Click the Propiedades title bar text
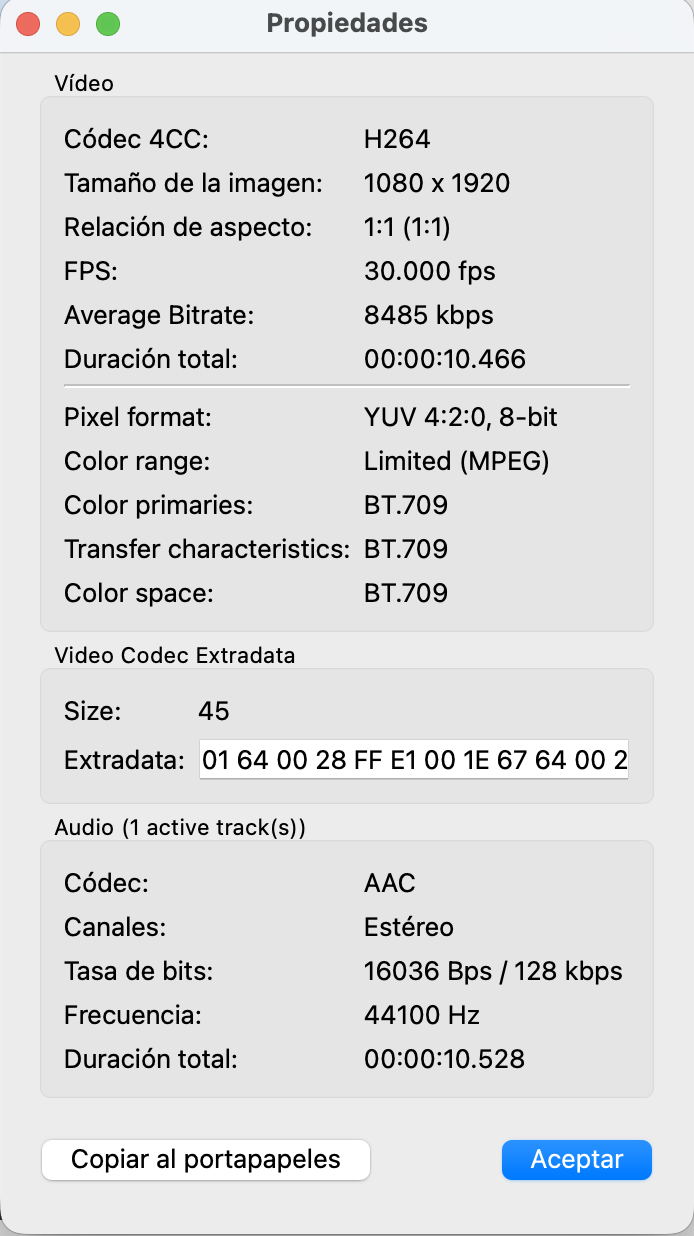694x1236 pixels. tap(347, 23)
